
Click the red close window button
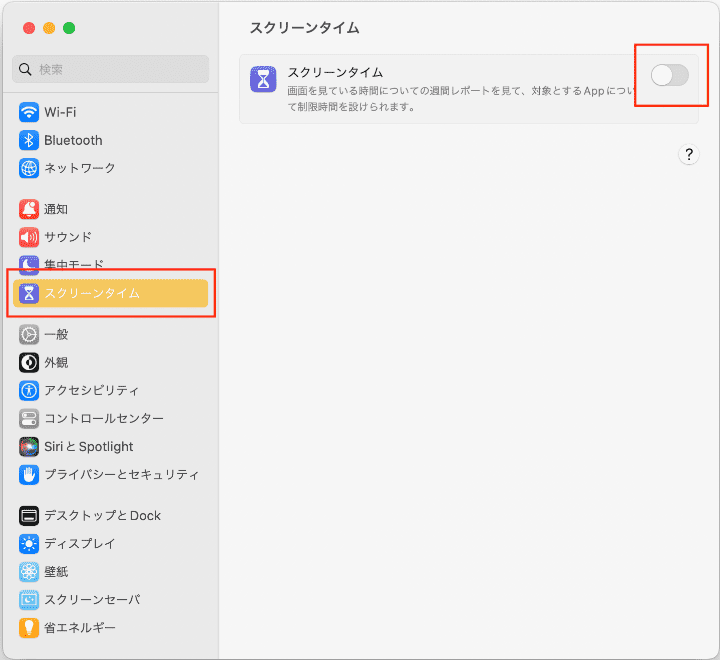click(29, 28)
